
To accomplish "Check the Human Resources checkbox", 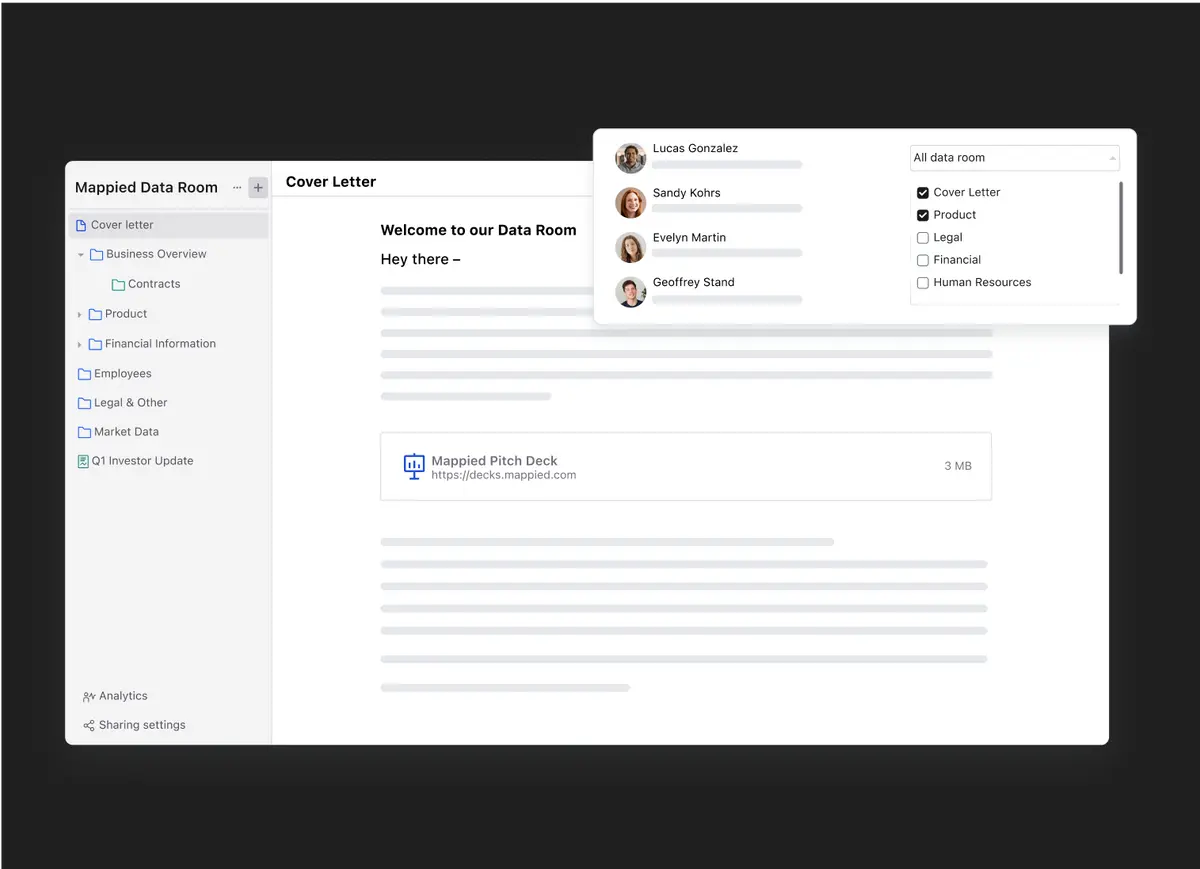I will click(x=922, y=282).
